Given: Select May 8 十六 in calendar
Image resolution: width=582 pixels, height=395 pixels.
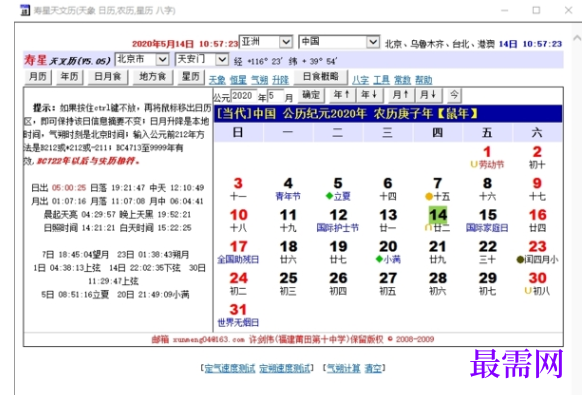Looking at the screenshot, I should [x=487, y=189].
